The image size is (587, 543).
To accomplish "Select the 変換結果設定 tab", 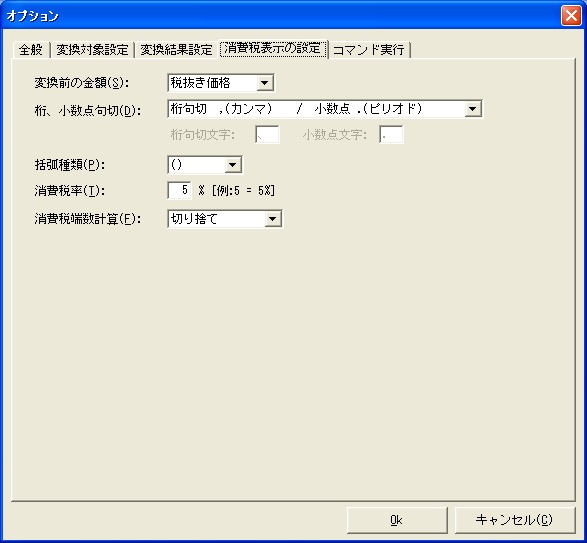I will click(x=176, y=50).
